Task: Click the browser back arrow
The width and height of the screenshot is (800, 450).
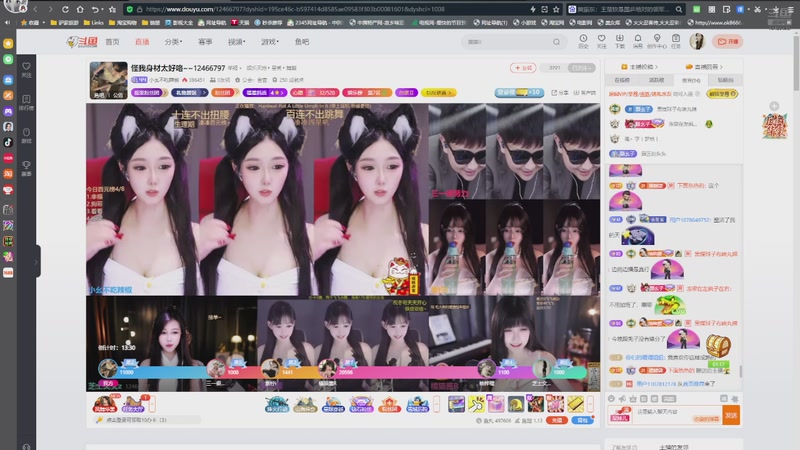Action: click(x=35, y=9)
